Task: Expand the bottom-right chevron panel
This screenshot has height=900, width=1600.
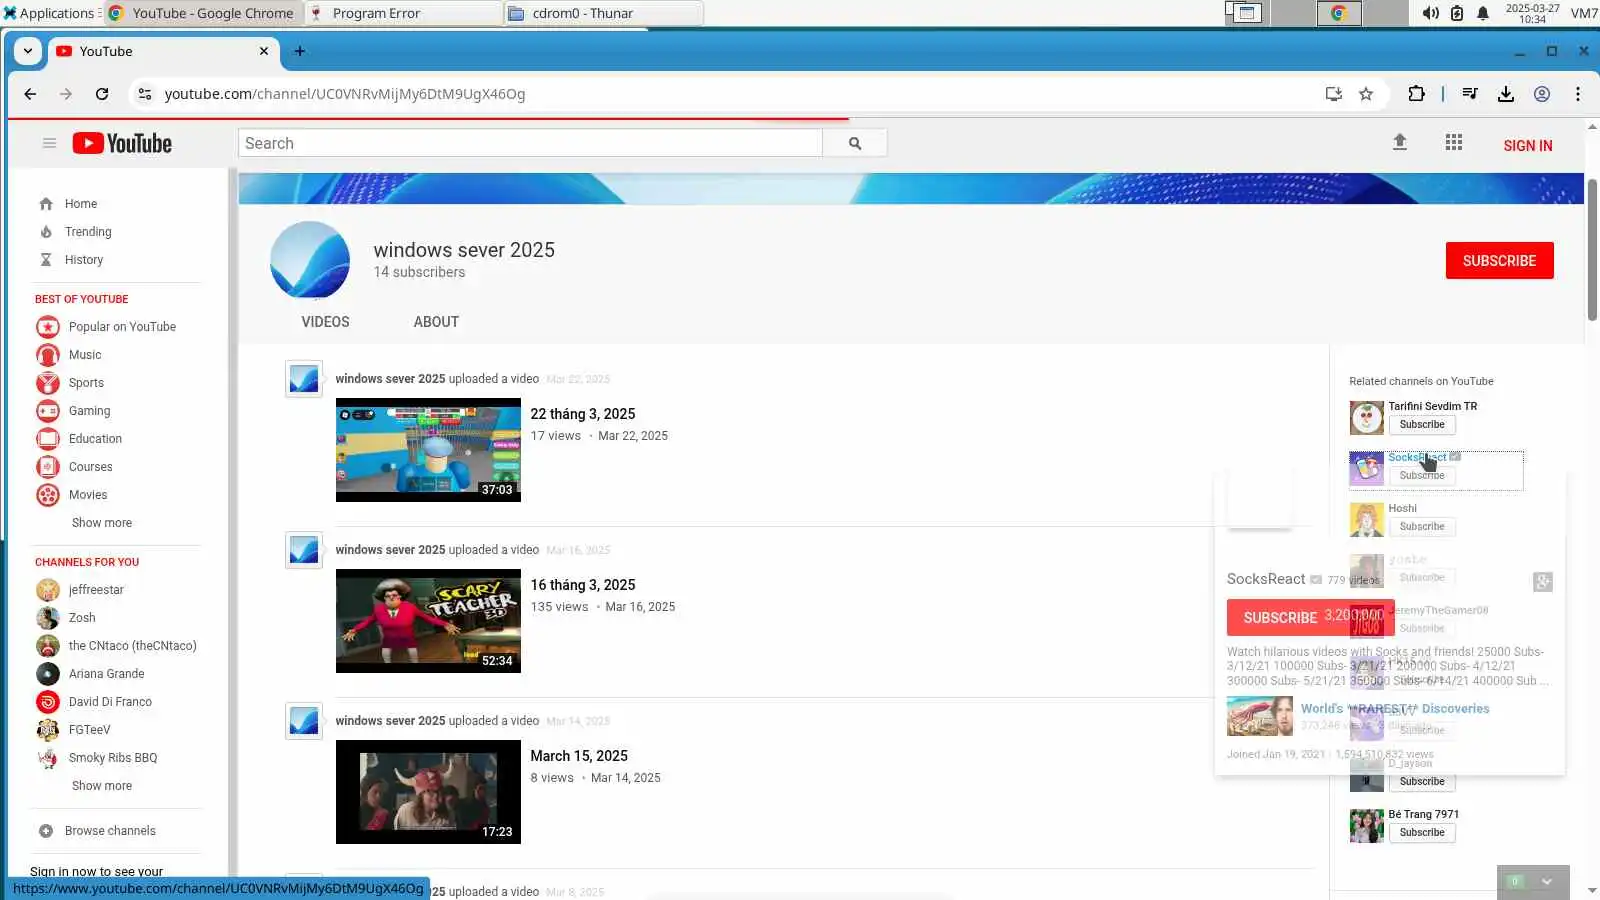Action: tap(1547, 881)
